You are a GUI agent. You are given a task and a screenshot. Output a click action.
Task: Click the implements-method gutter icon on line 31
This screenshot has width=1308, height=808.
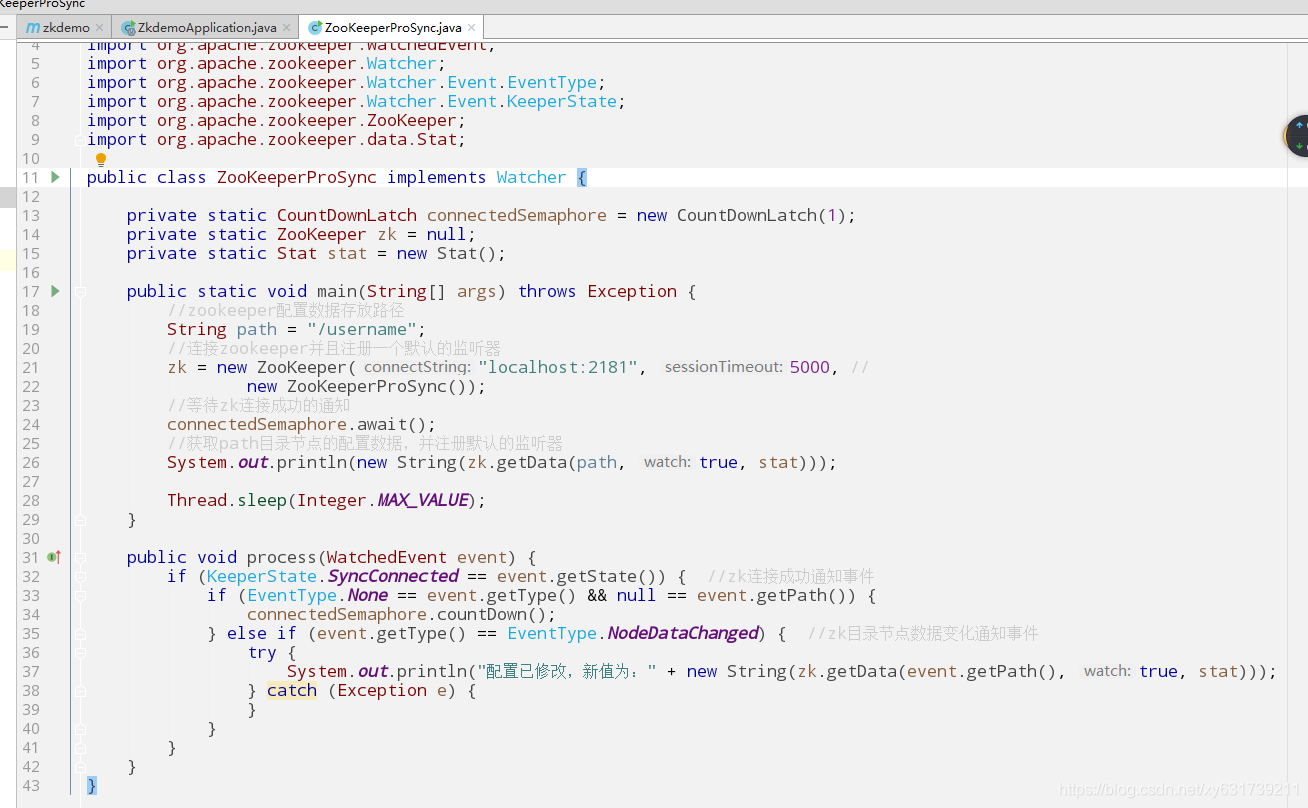(x=55, y=557)
